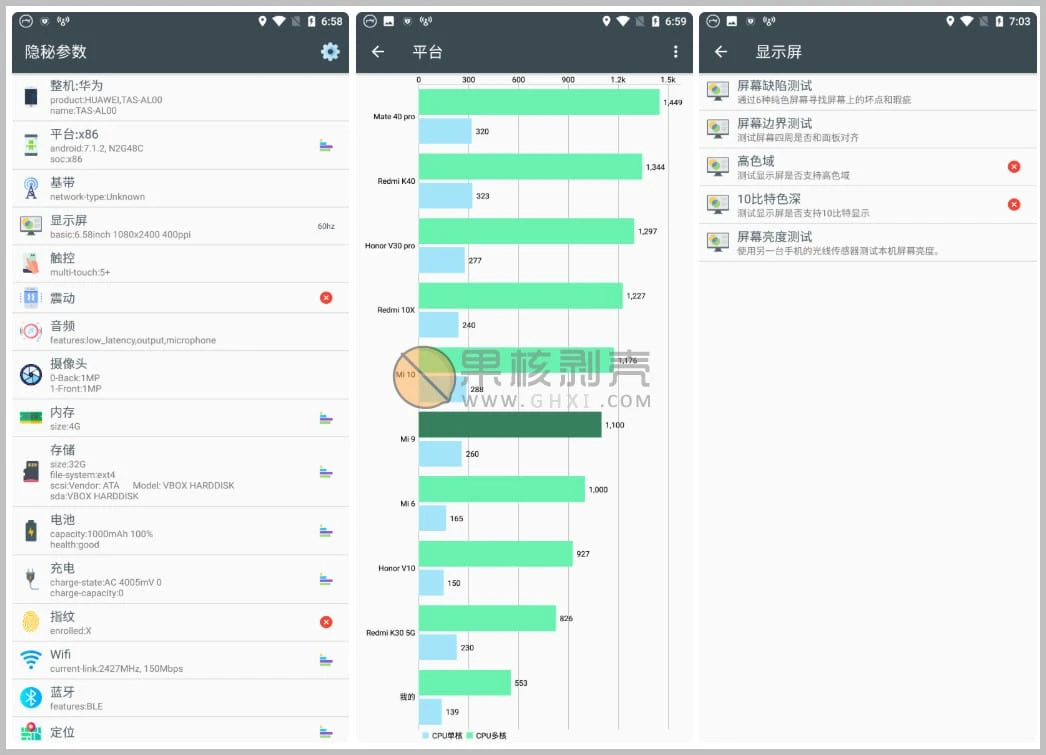
Task: Tap the 平台:x86 platform icon
Action: (31, 145)
